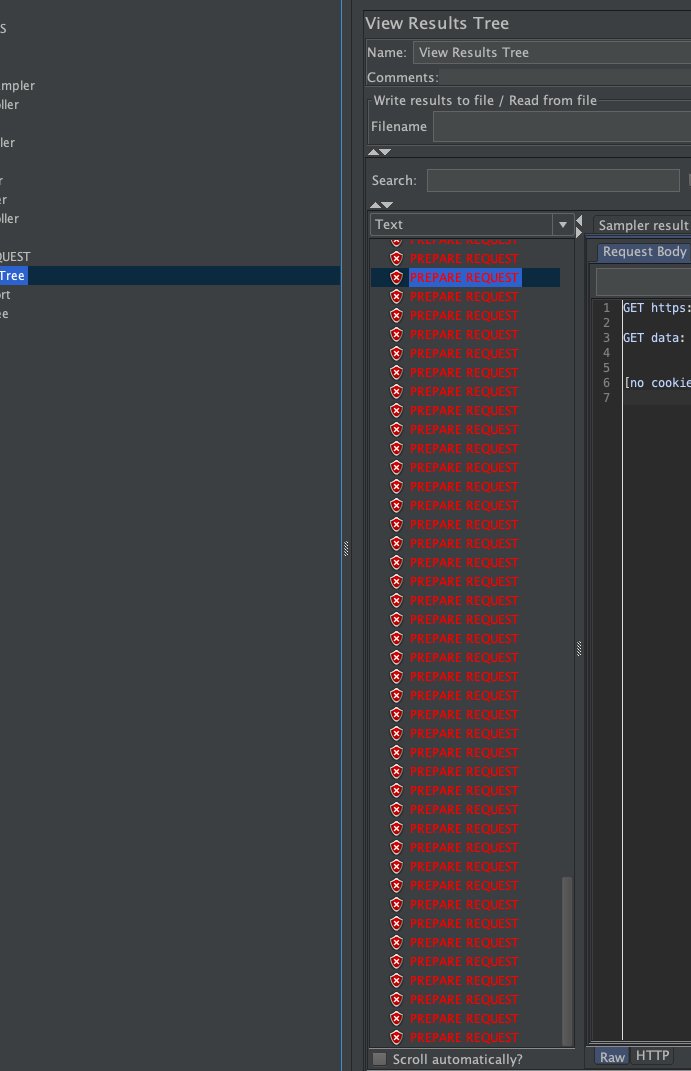The image size is (691, 1071).
Task: Click the split-pane collapse arrows beside the Text dropdown
Action: click(579, 226)
